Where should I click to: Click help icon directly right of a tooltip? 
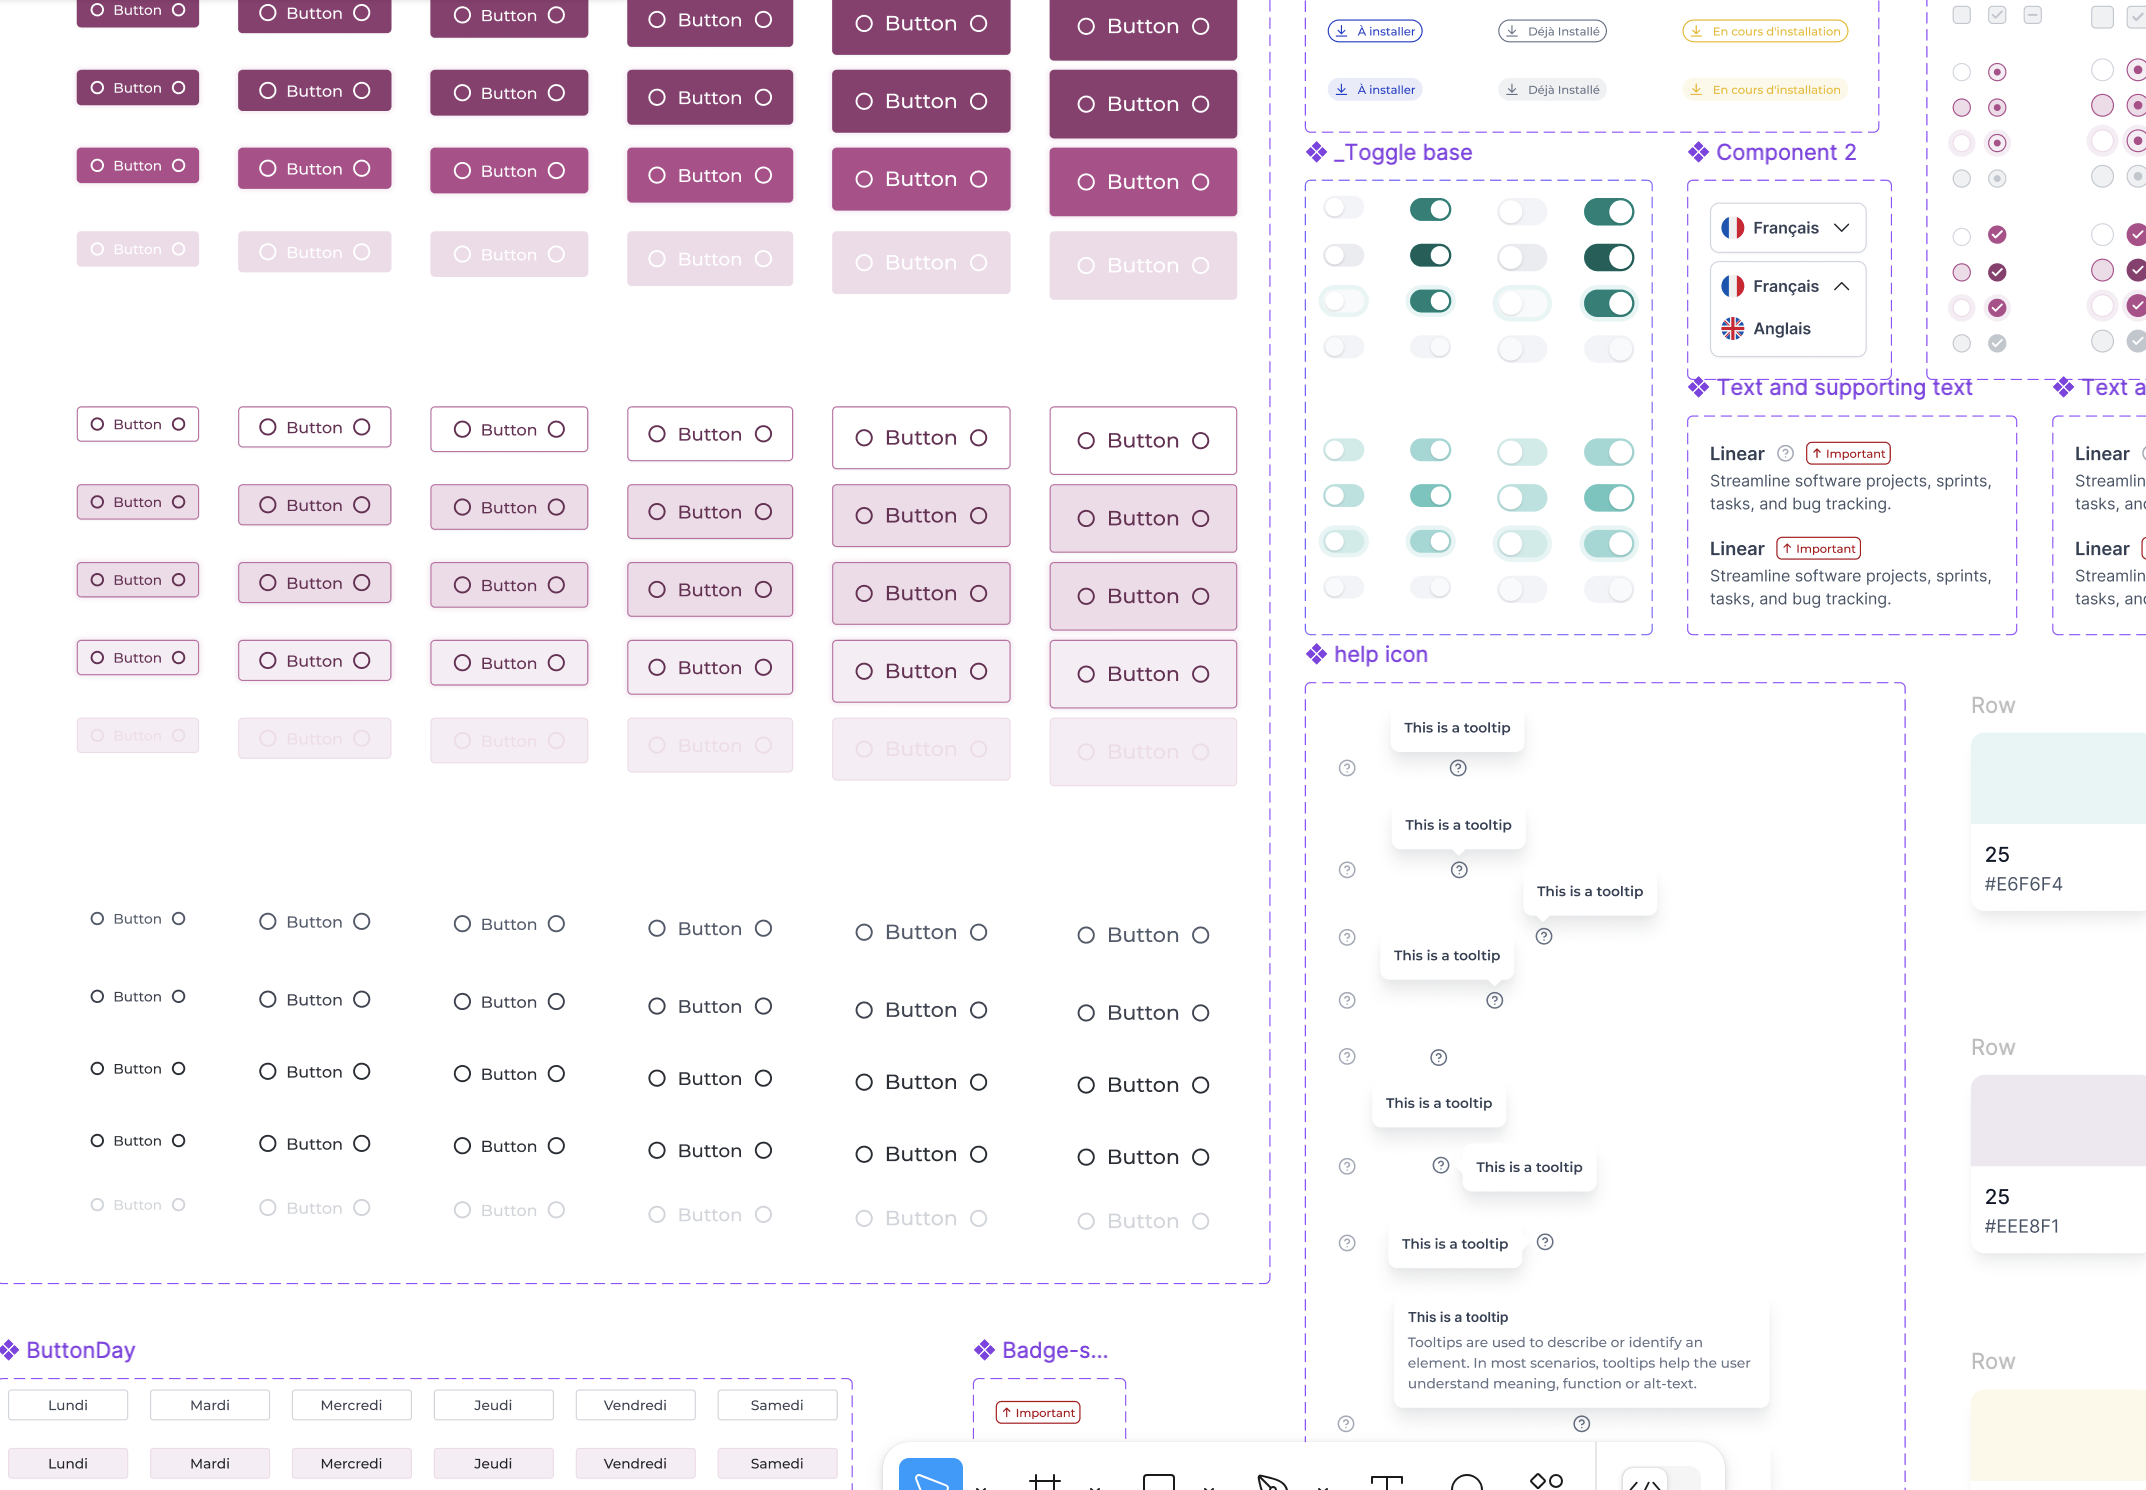coord(1545,1242)
